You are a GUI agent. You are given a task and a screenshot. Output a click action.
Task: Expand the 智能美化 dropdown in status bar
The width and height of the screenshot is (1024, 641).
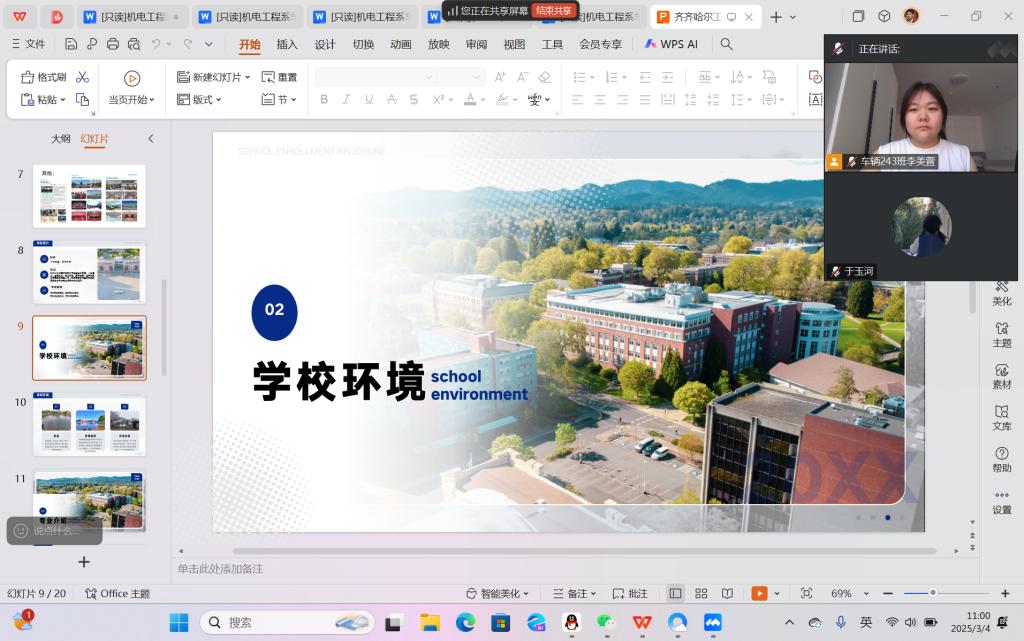point(498,593)
